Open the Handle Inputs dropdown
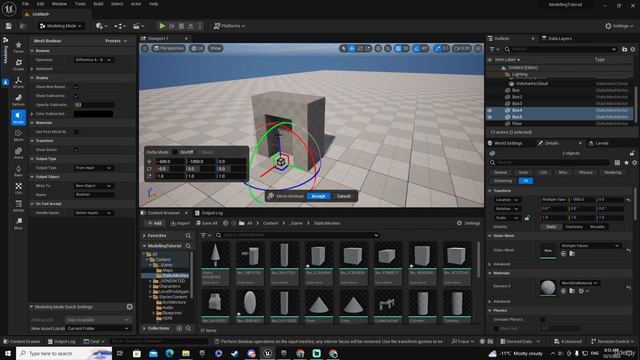Screen dimensions: 640x360 click(x=93, y=213)
